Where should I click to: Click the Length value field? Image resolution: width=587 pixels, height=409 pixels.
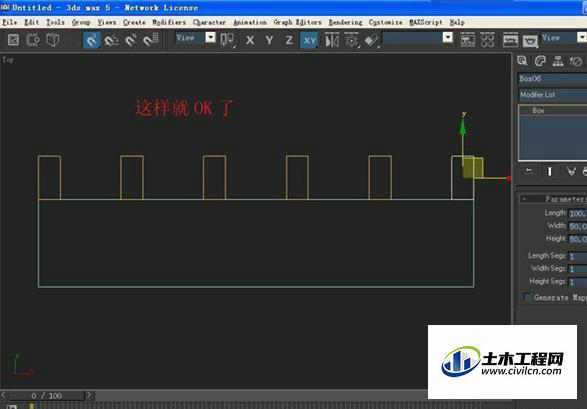(x=578, y=213)
